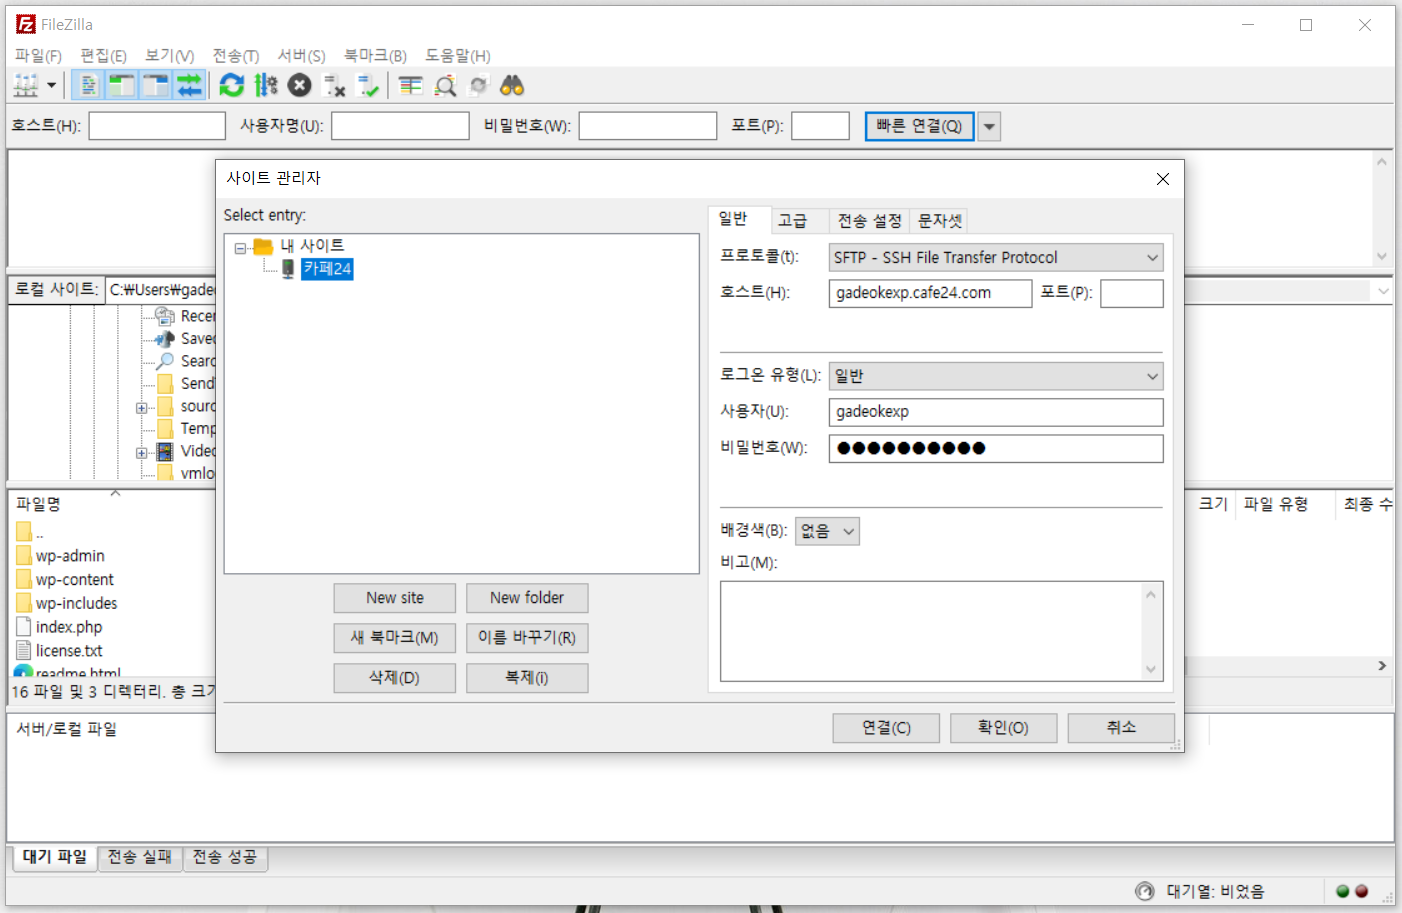Click the site manager 호스트 field gadeokexp.cafe24.com

(x=930, y=293)
